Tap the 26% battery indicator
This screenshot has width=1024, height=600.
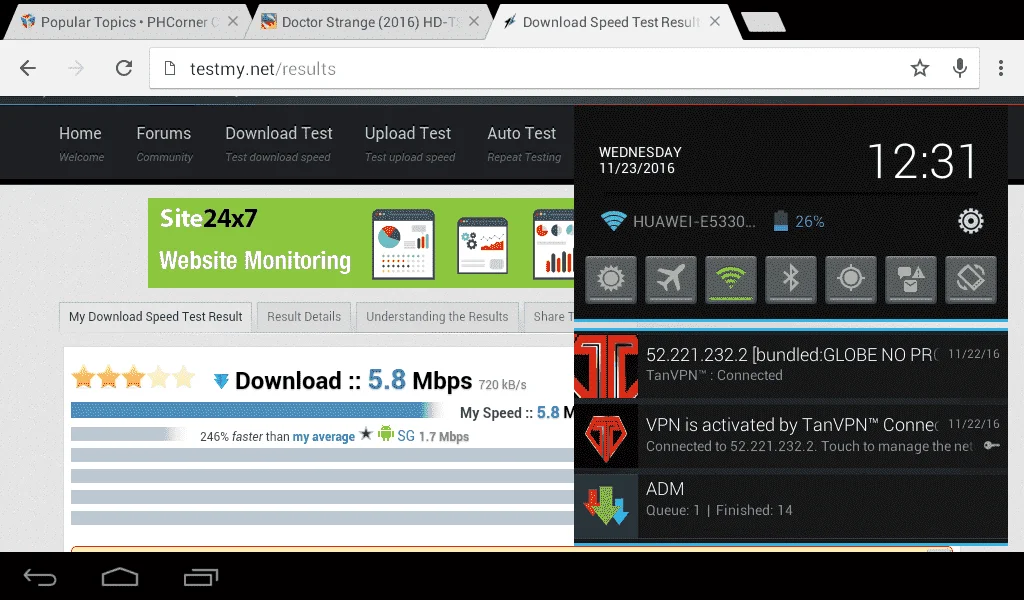[799, 221]
